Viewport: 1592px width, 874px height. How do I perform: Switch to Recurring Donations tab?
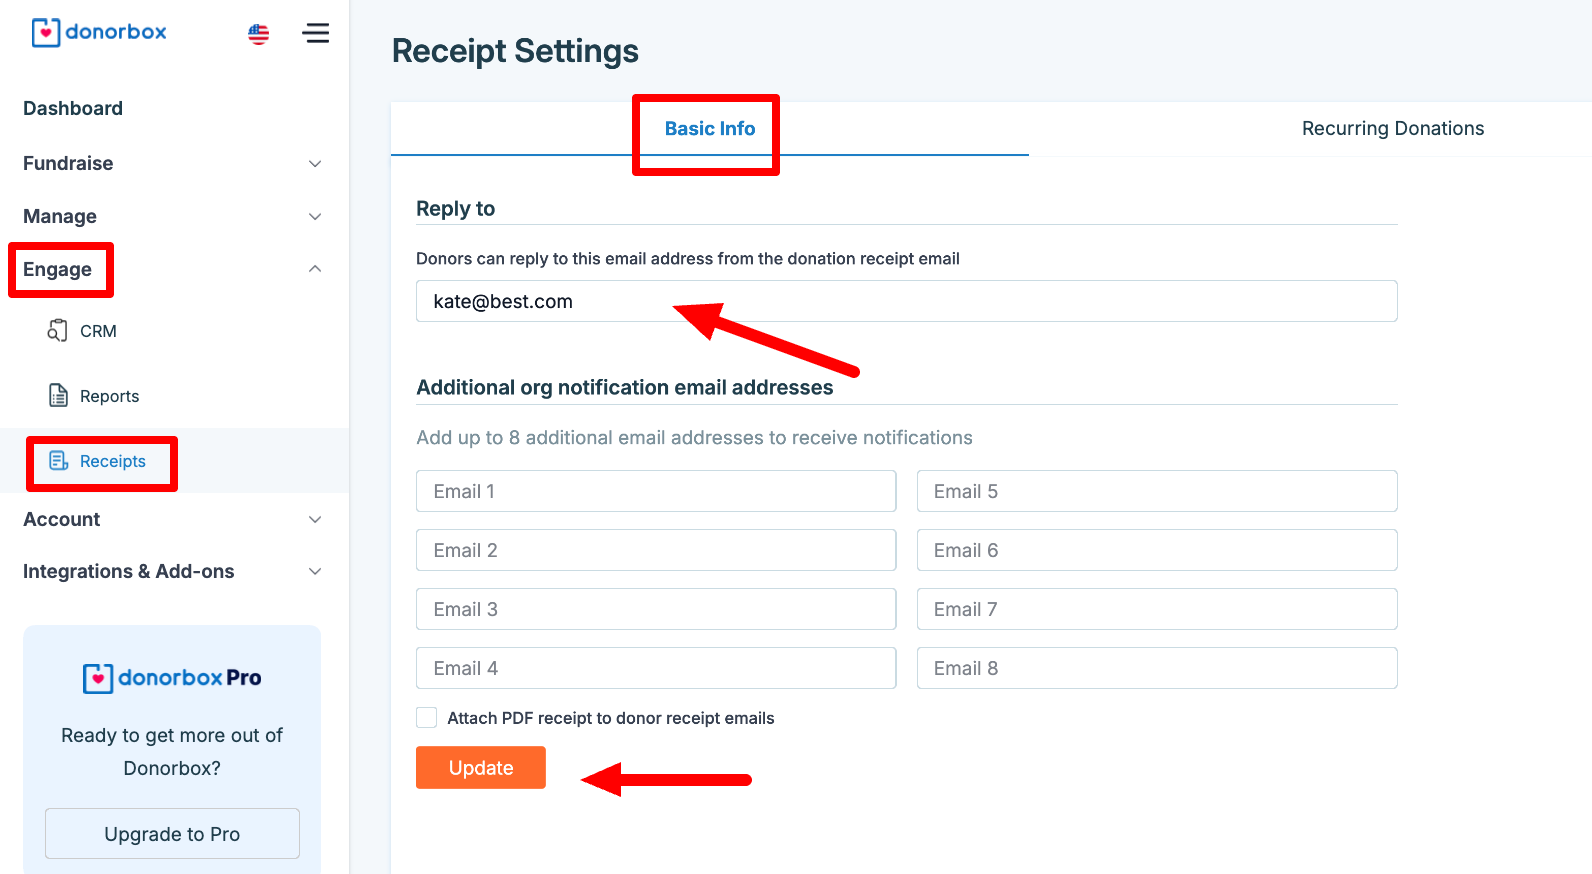[1392, 129]
